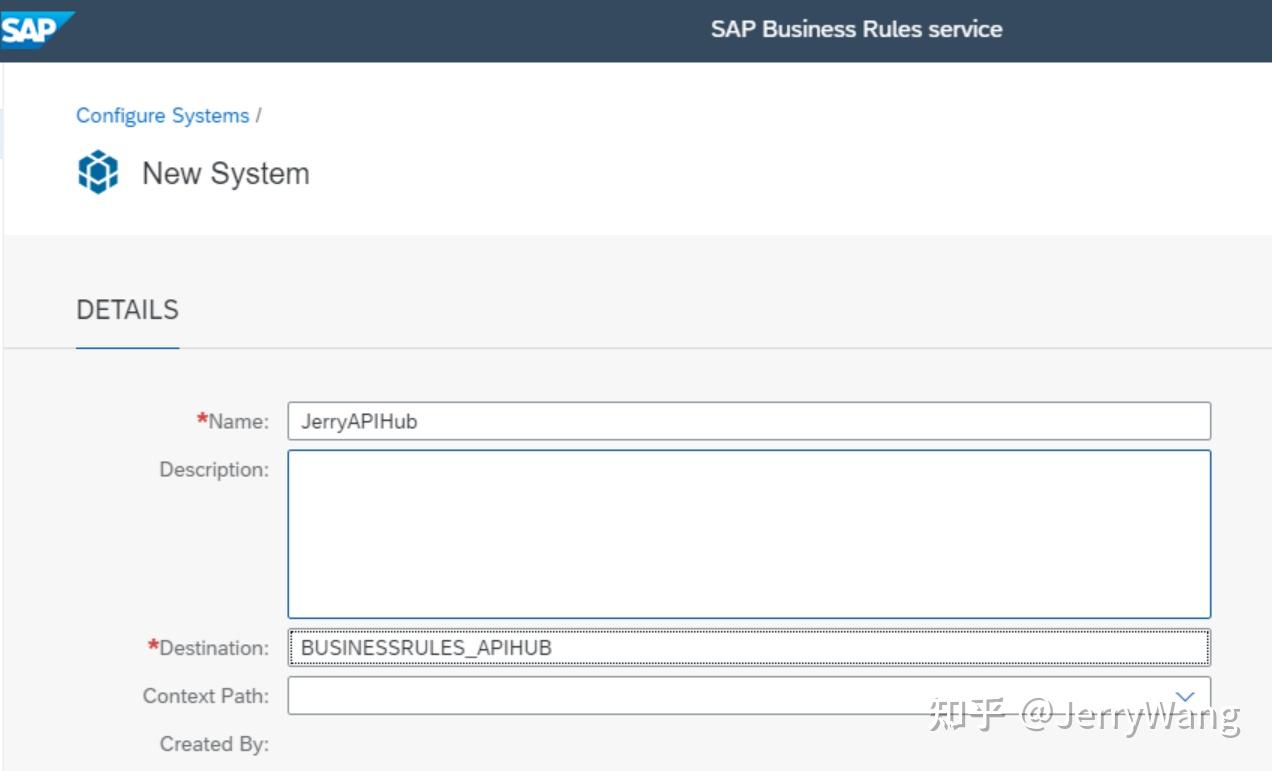The width and height of the screenshot is (1272, 771).
Task: Select the Name field text JerryAPIHub
Action: click(x=360, y=421)
